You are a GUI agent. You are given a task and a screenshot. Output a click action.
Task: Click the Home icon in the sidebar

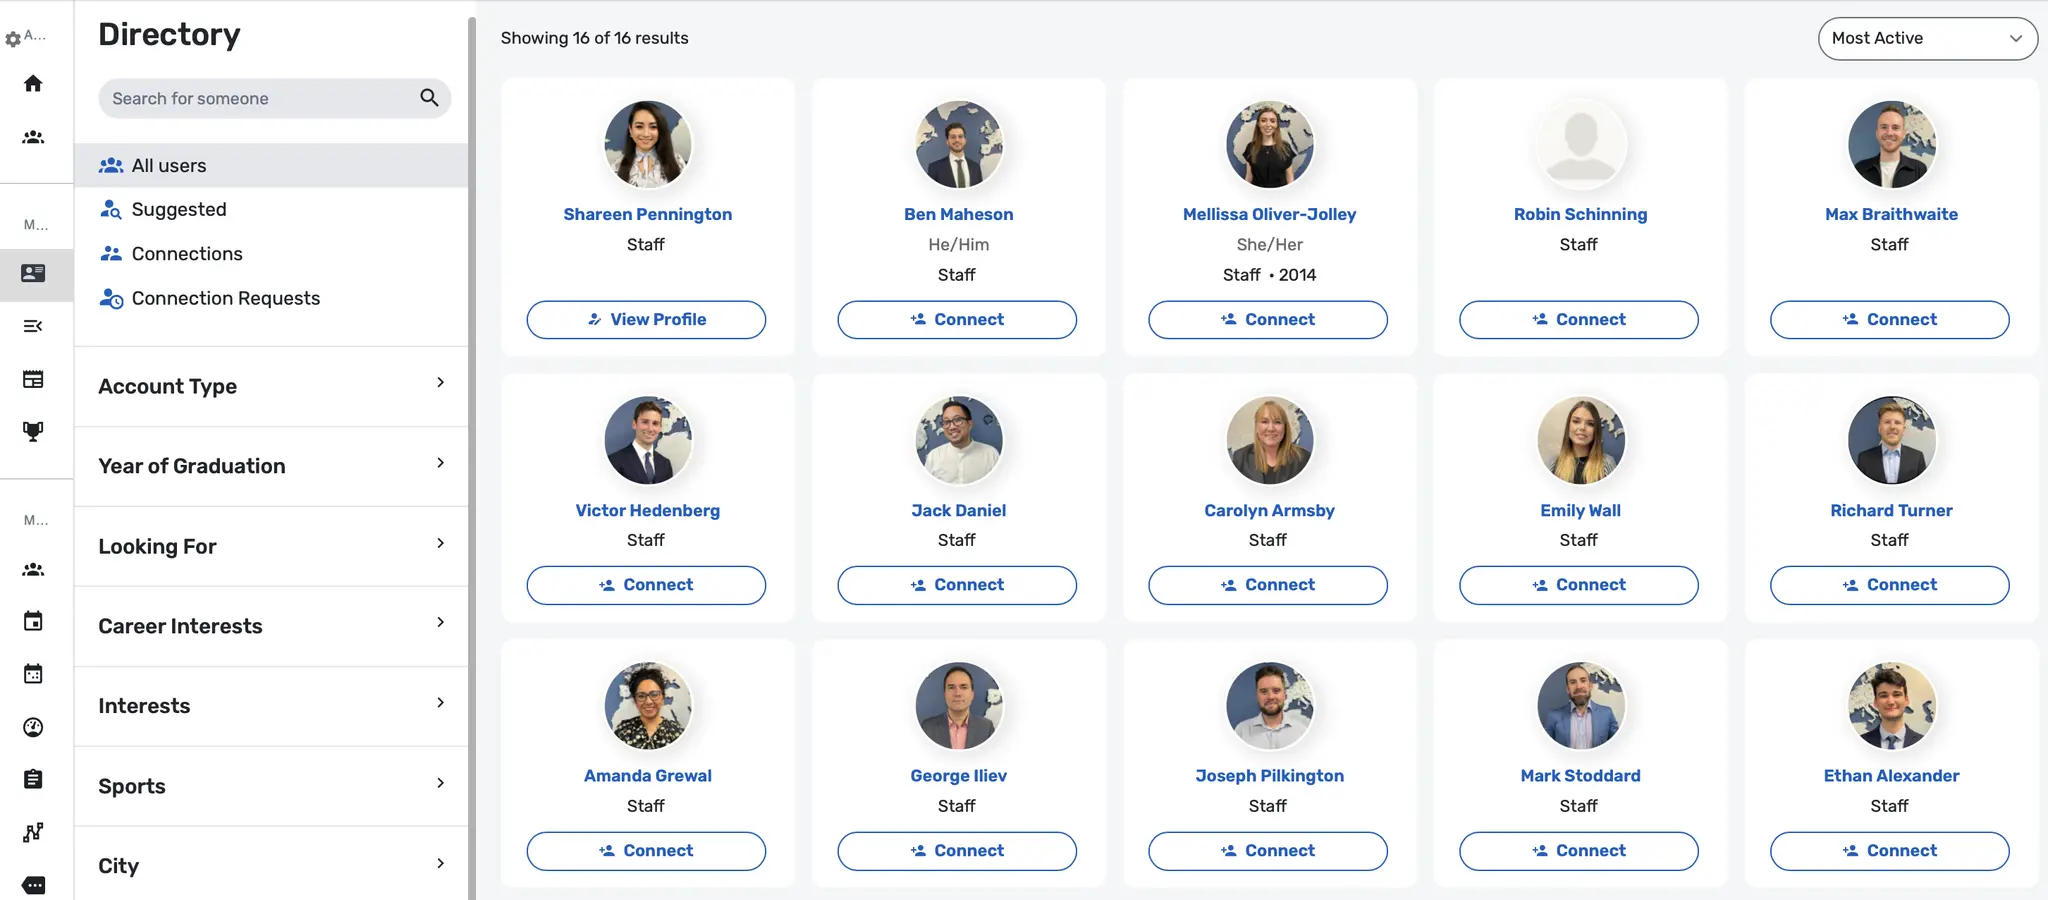coord(34,83)
